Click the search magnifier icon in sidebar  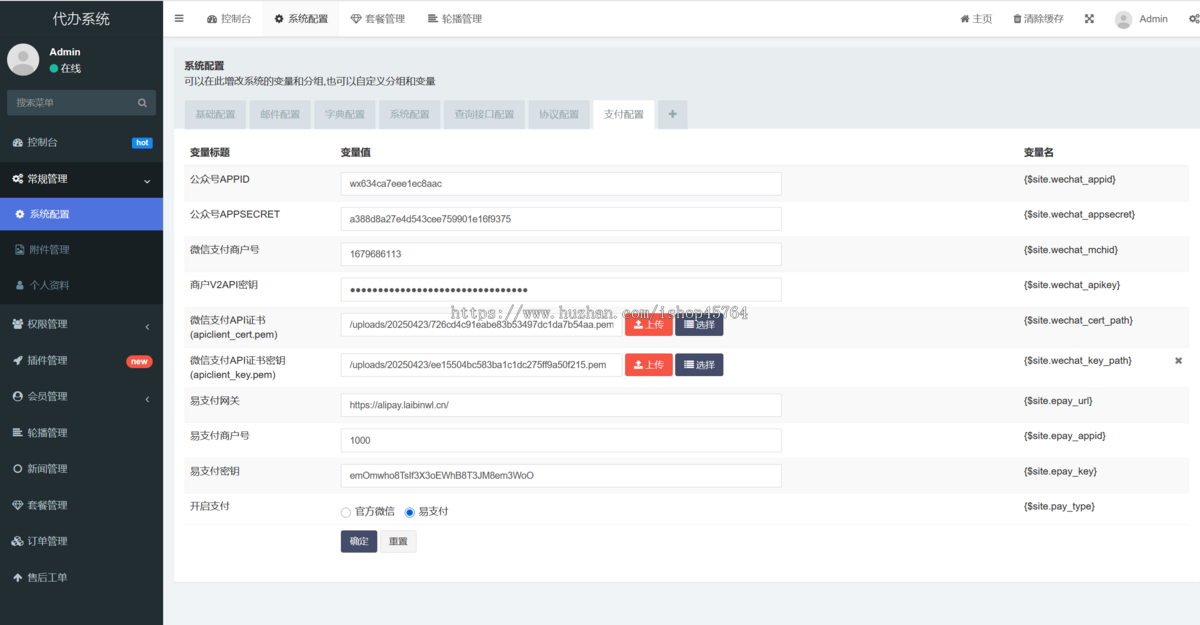click(x=143, y=102)
